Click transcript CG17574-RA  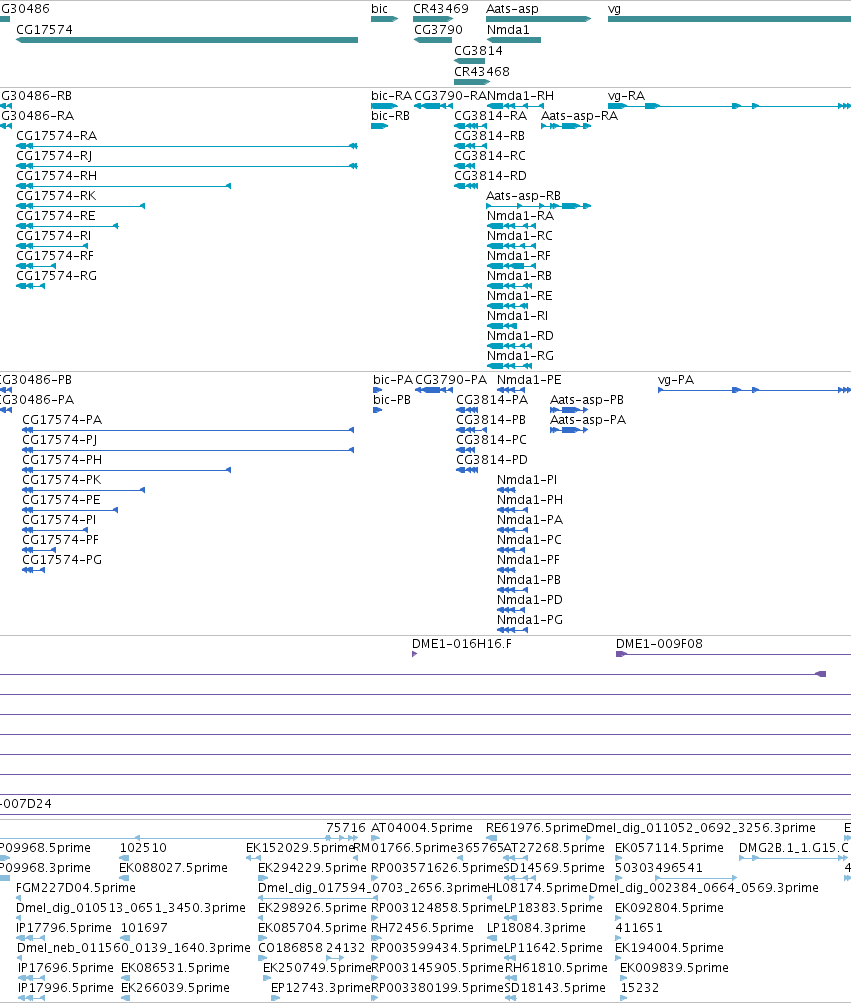point(56,136)
